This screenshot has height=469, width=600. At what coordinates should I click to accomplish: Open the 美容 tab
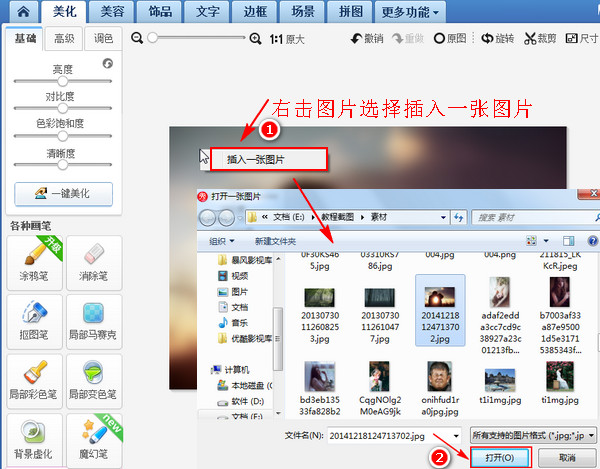pos(112,11)
